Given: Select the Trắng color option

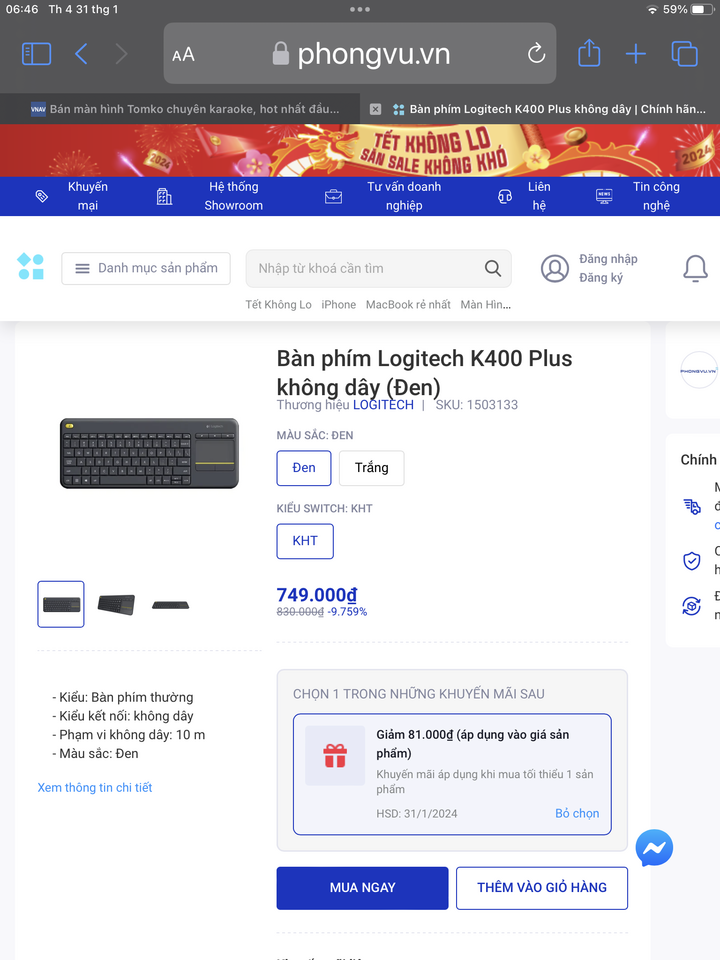Looking at the screenshot, I should click(x=372, y=468).
